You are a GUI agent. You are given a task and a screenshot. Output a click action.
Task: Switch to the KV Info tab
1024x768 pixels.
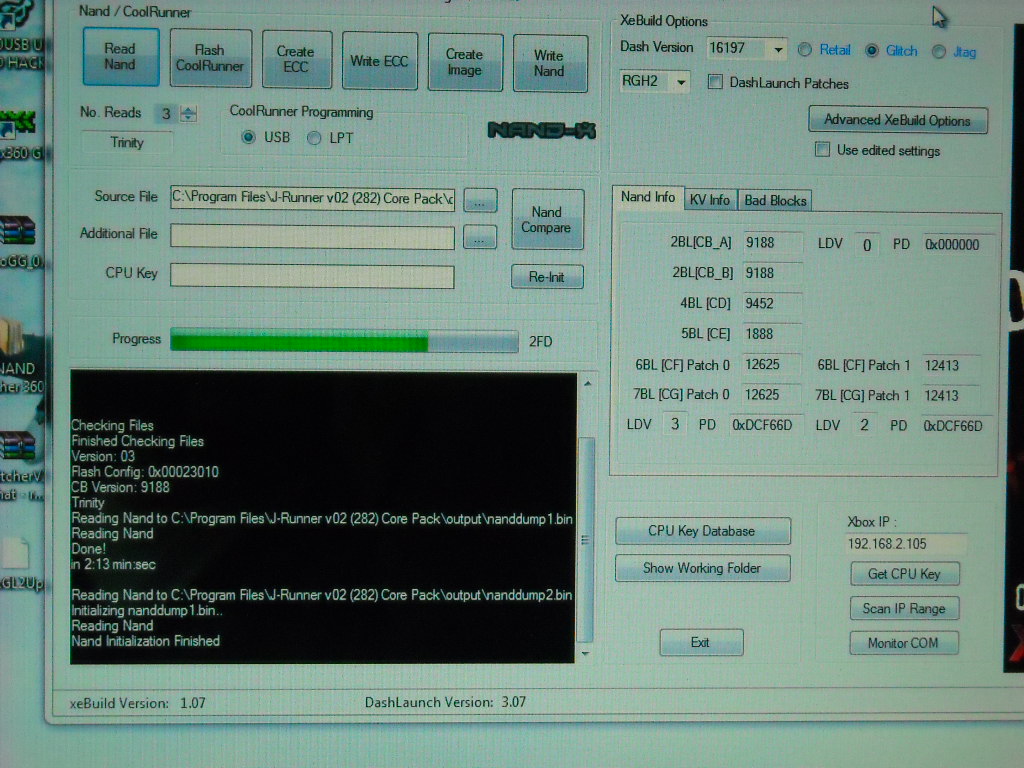tap(709, 200)
